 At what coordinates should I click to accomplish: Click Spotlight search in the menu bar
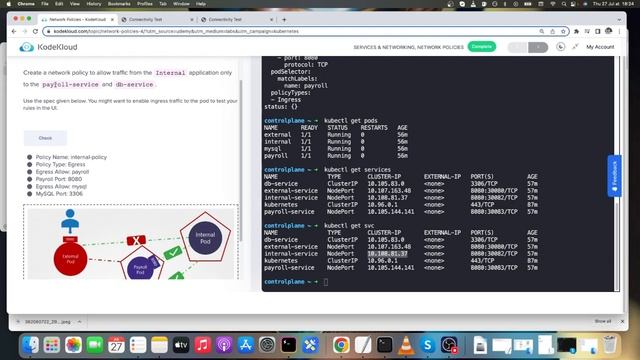(x=564, y=4)
